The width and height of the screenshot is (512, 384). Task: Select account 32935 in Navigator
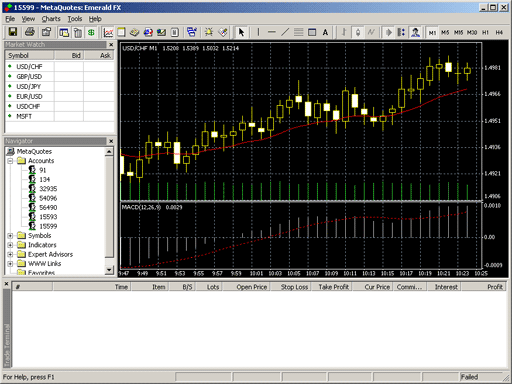pyautogui.click(x=48, y=189)
